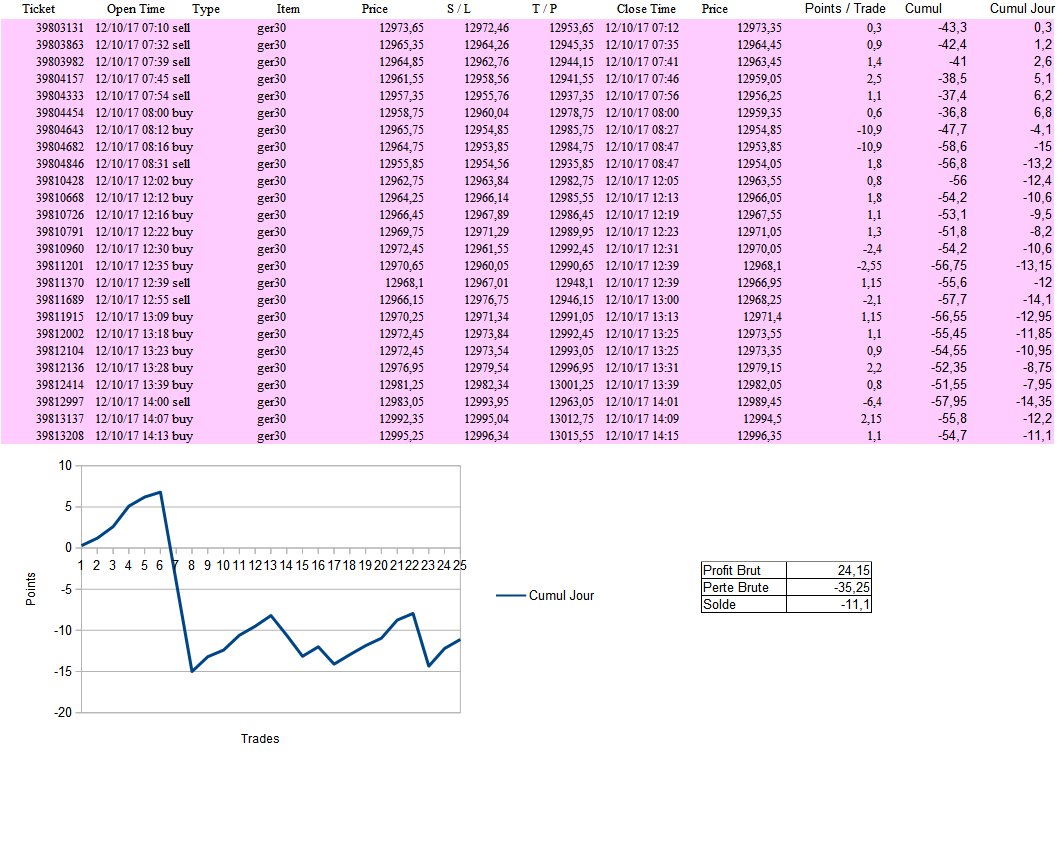
Task: Click close time 12/10/17 14:15
Action: 642,436
